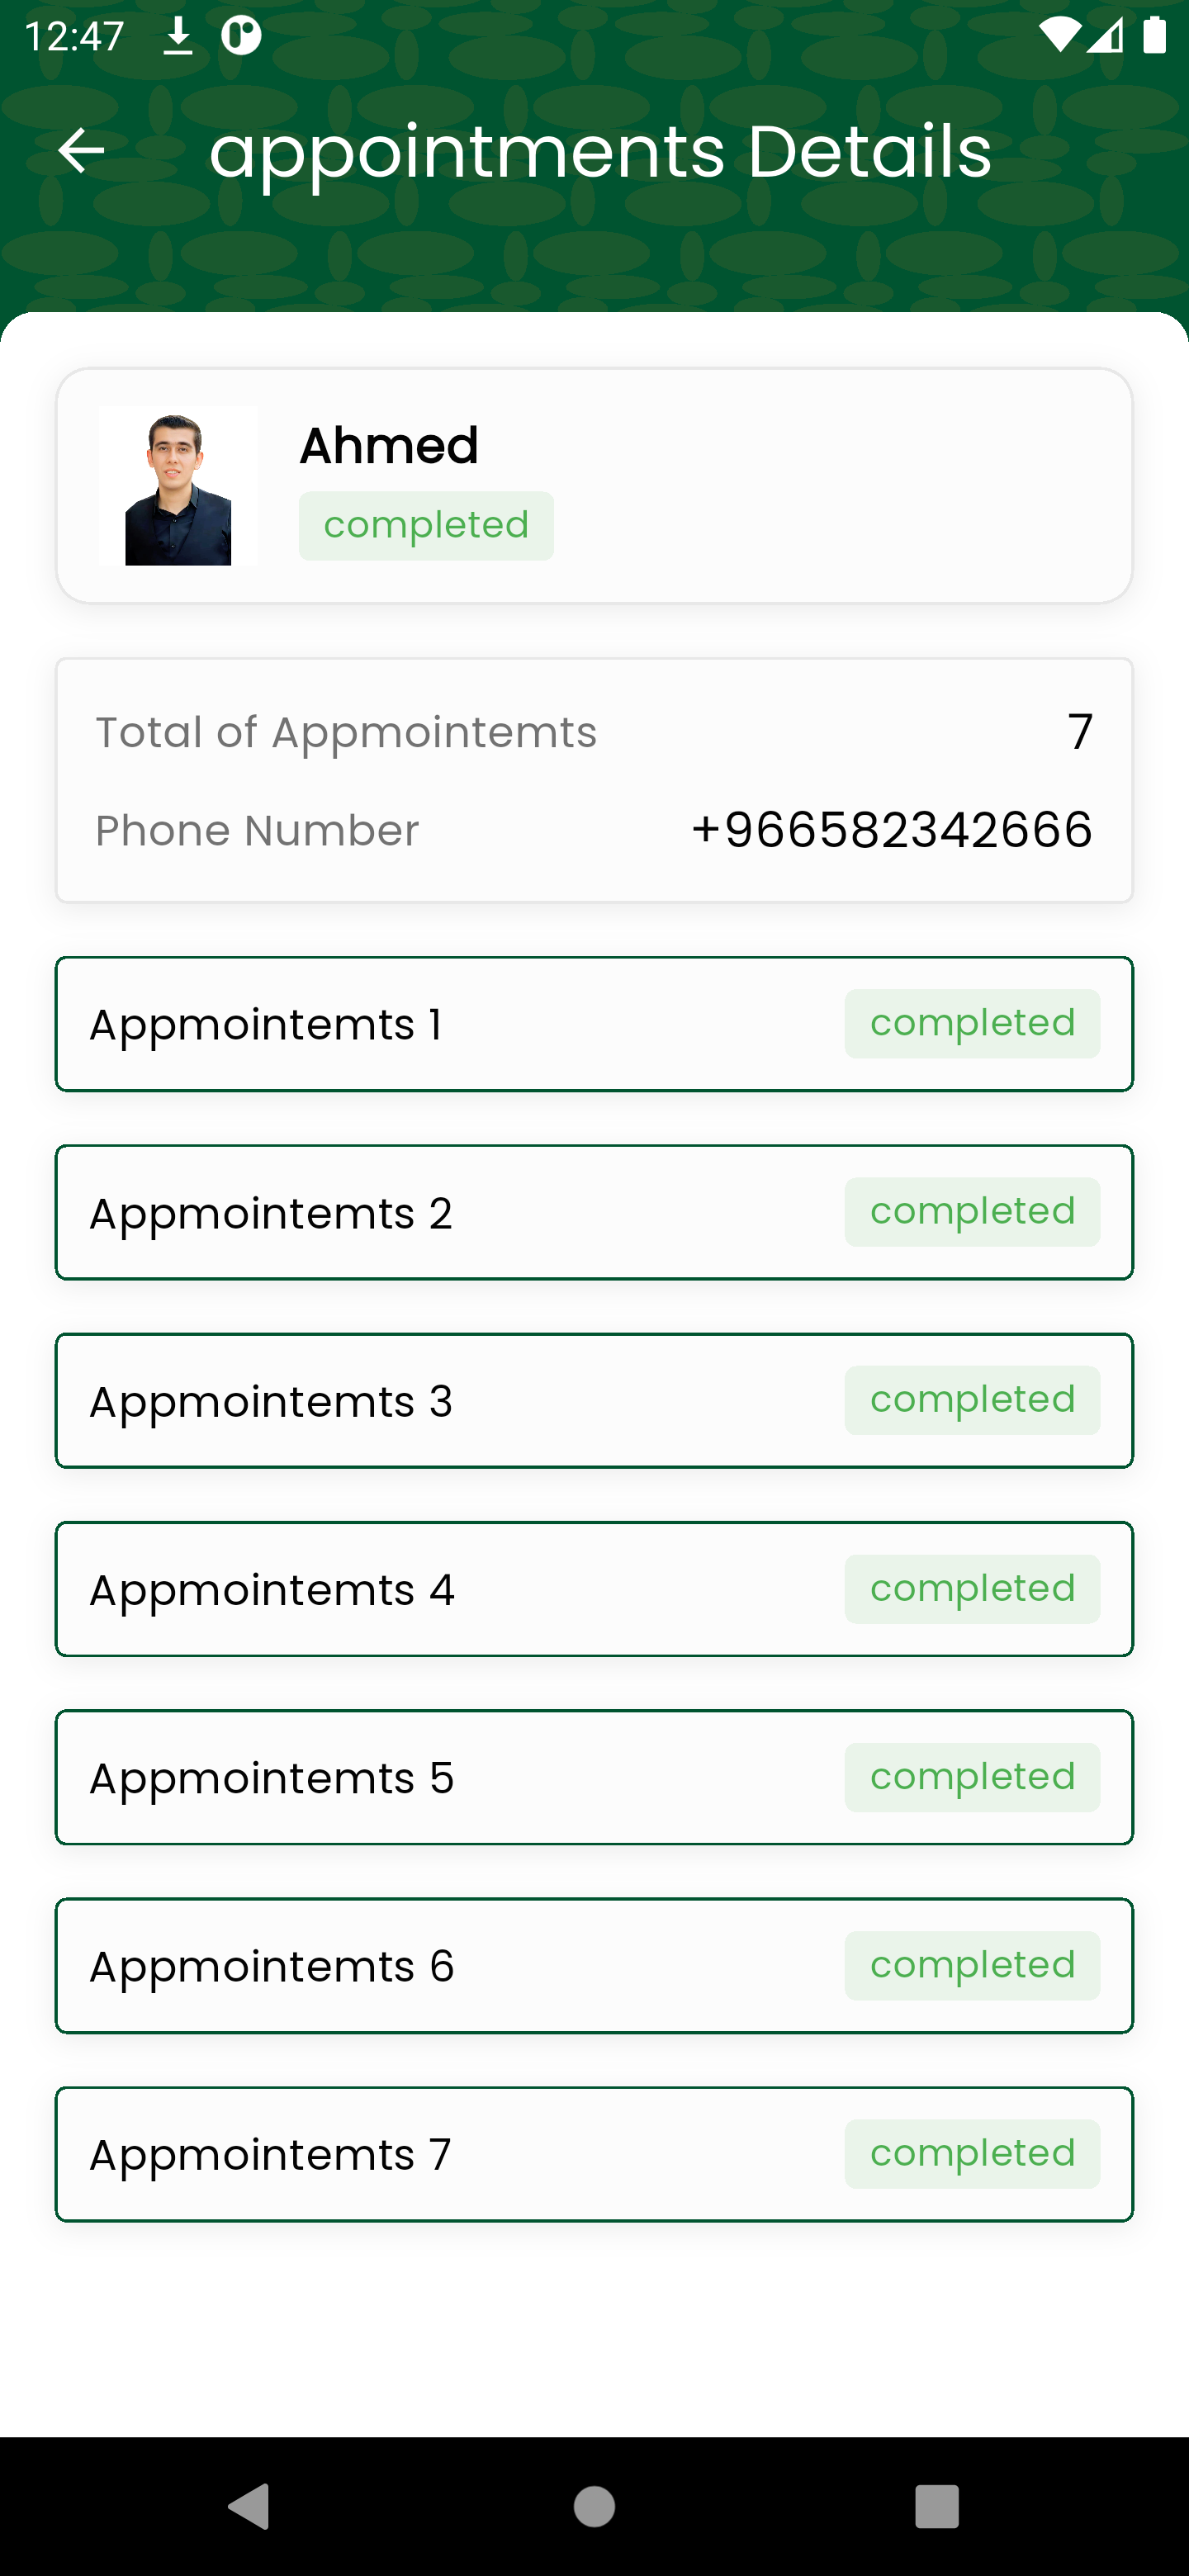Tap the Appmointemts 6 row
The image size is (1189, 2576).
[594, 1965]
